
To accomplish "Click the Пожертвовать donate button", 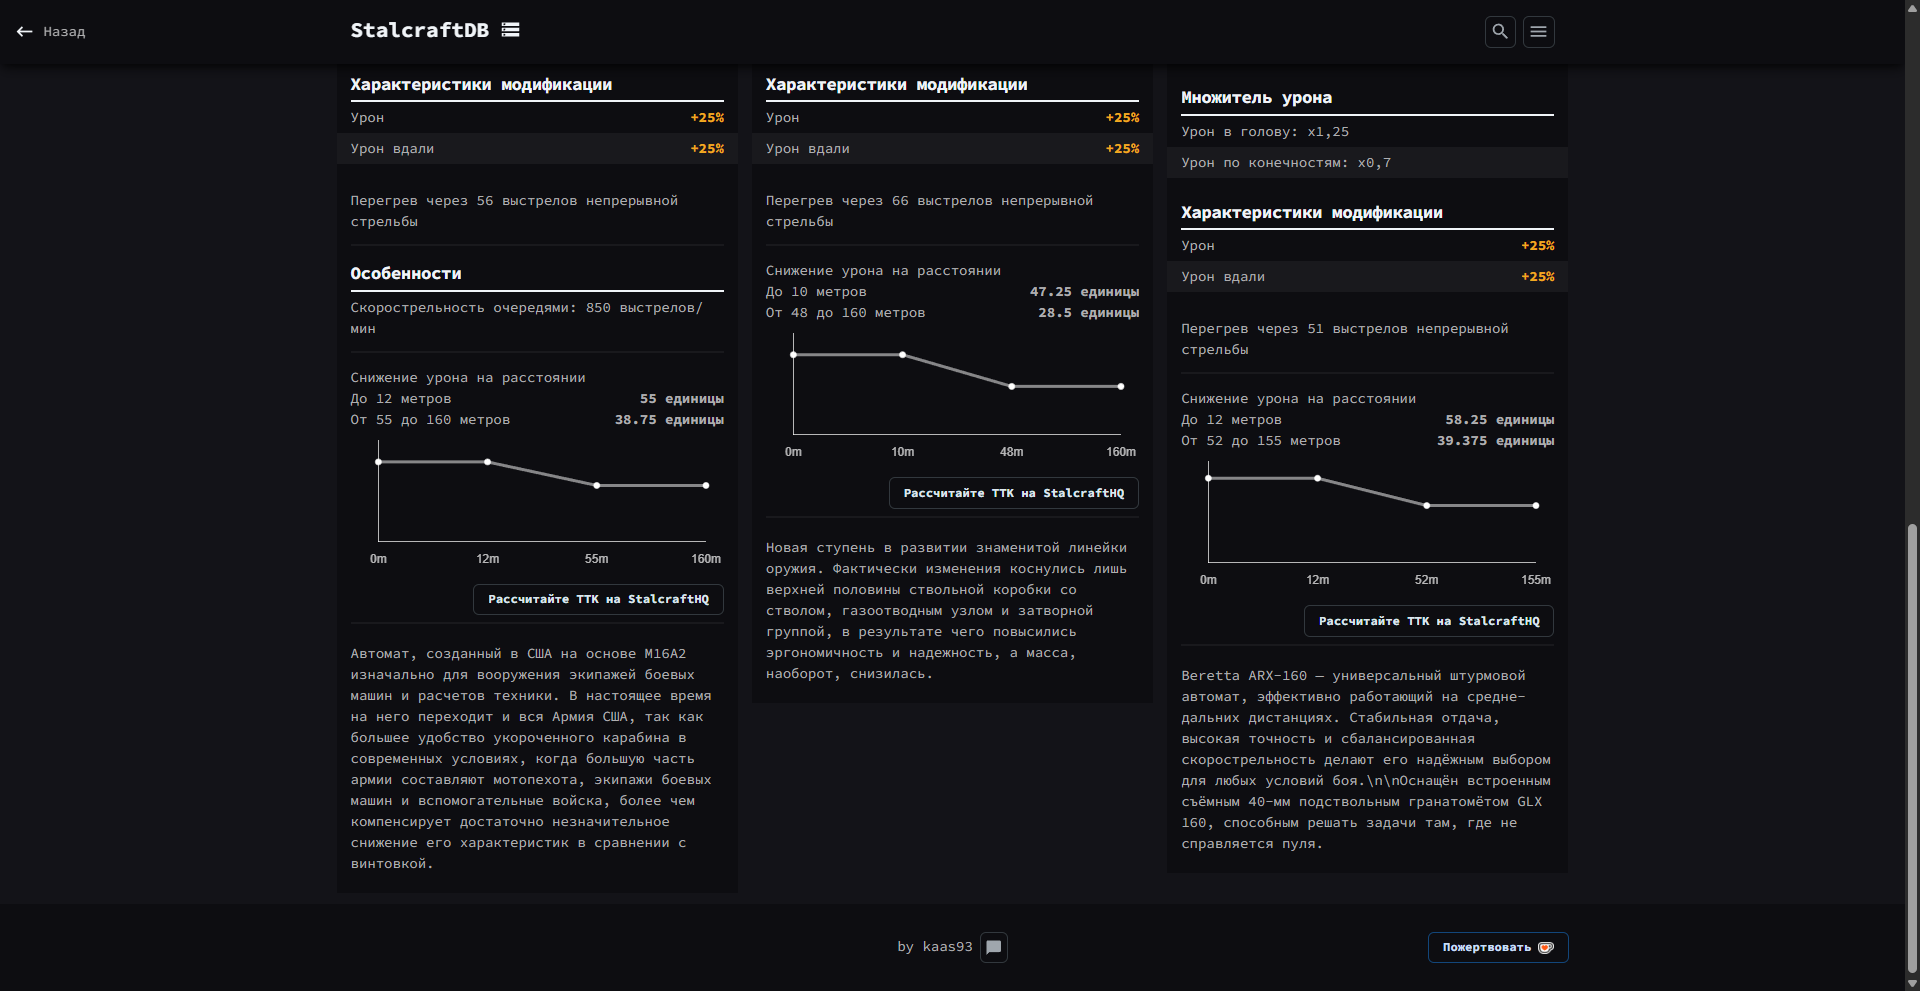I will click(1497, 947).
